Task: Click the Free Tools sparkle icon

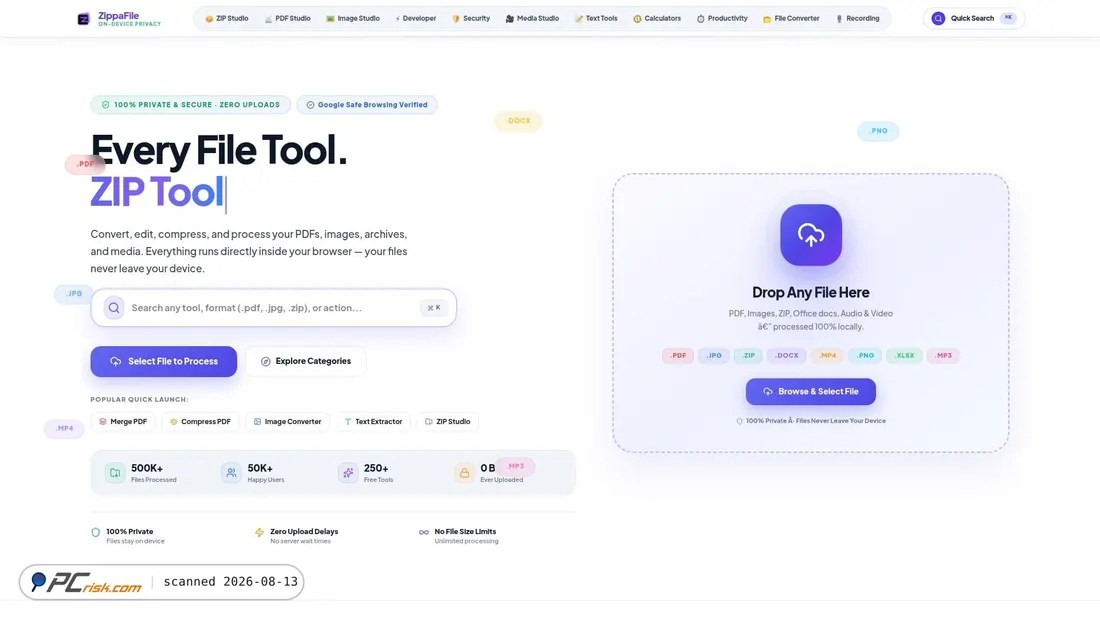Action: click(x=347, y=473)
